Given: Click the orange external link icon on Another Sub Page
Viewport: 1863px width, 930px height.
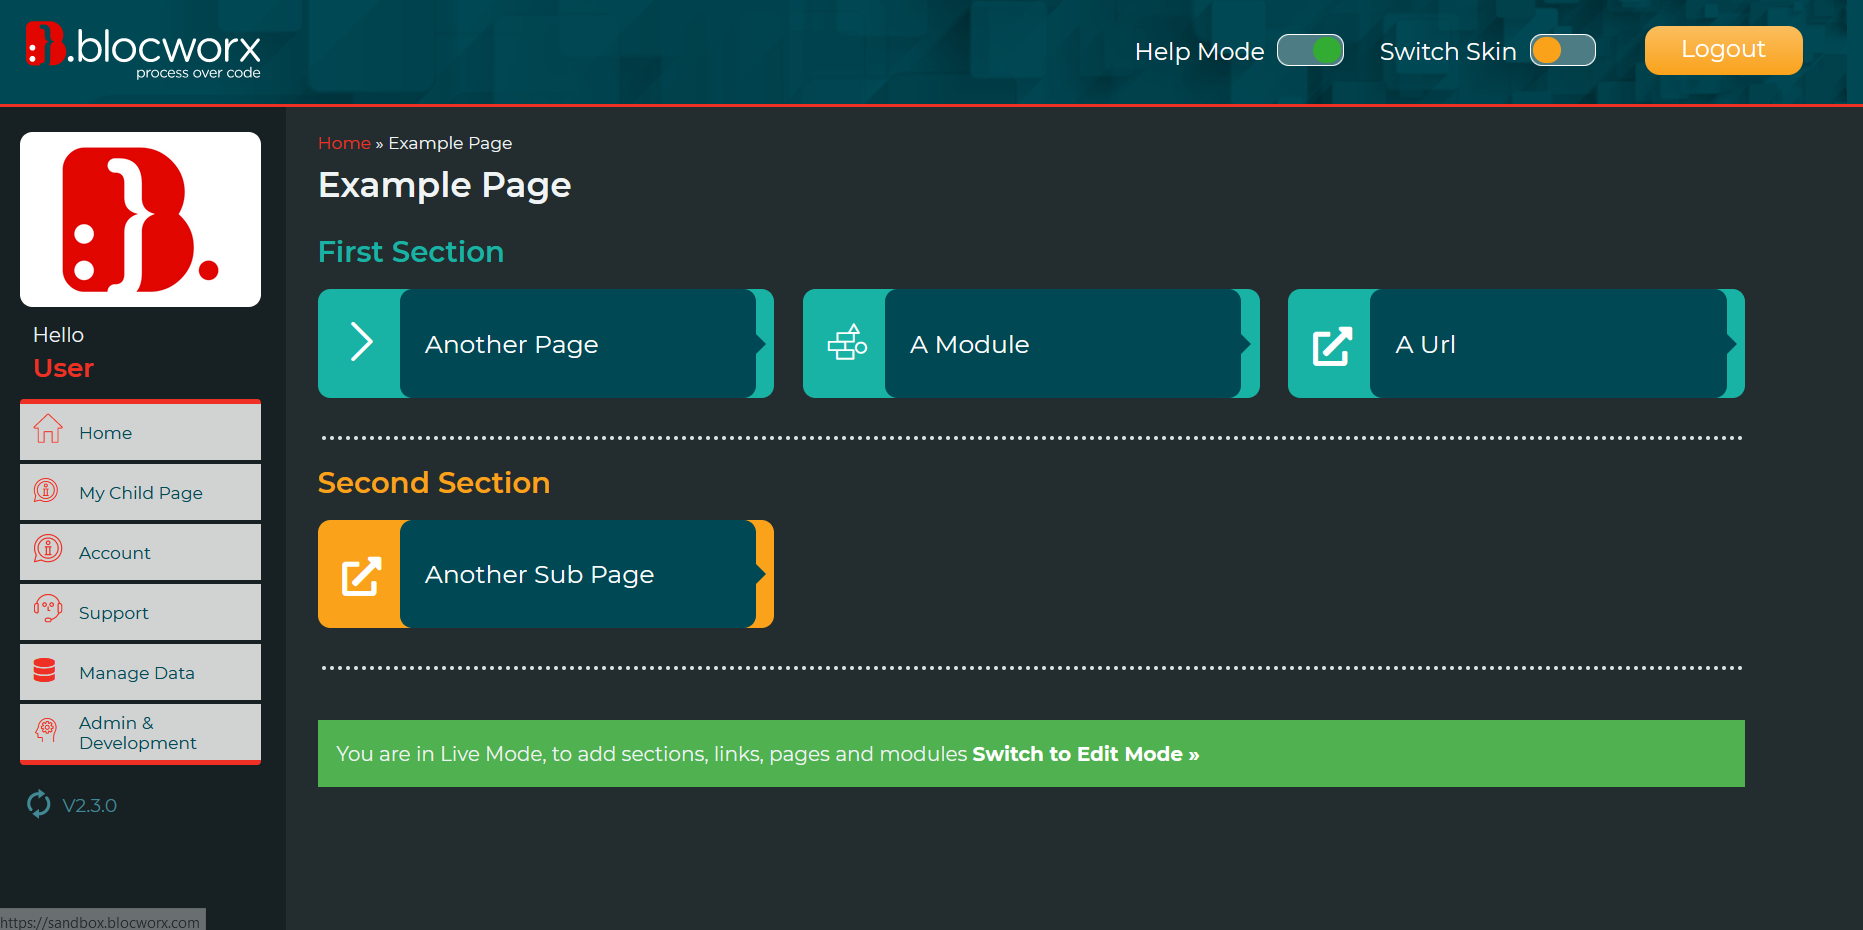Looking at the screenshot, I should click(x=361, y=576).
